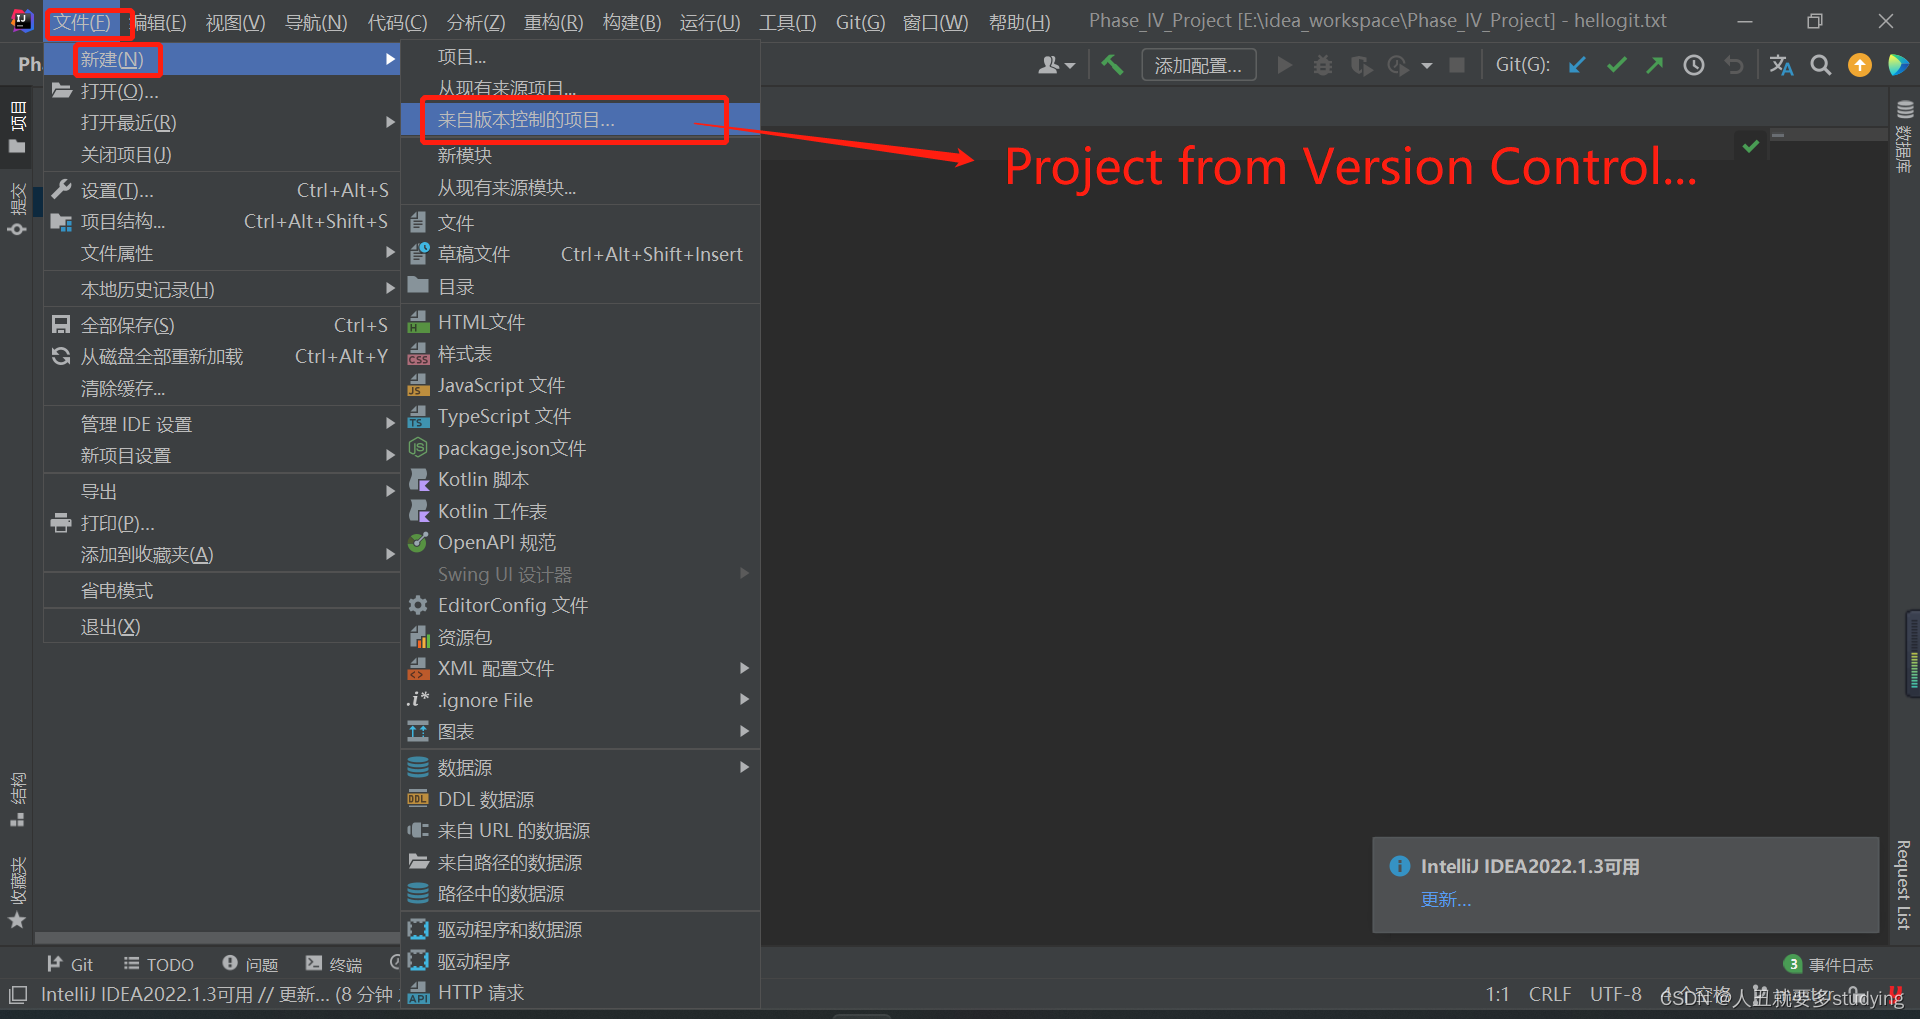Open 视图(V) menu

(x=235, y=22)
